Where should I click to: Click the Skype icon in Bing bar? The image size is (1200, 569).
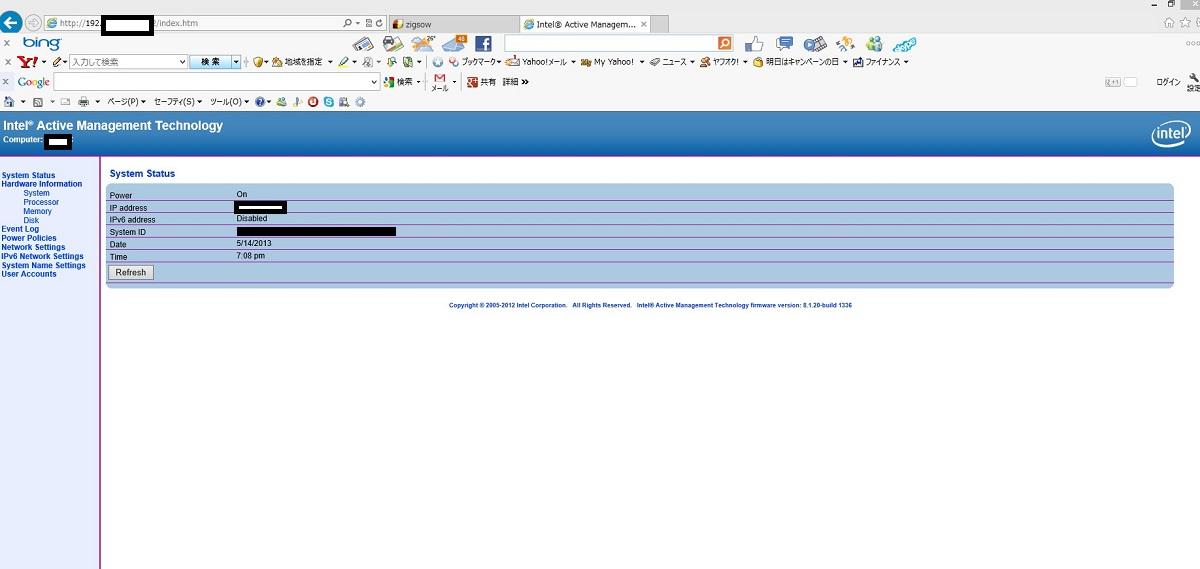tap(905, 43)
